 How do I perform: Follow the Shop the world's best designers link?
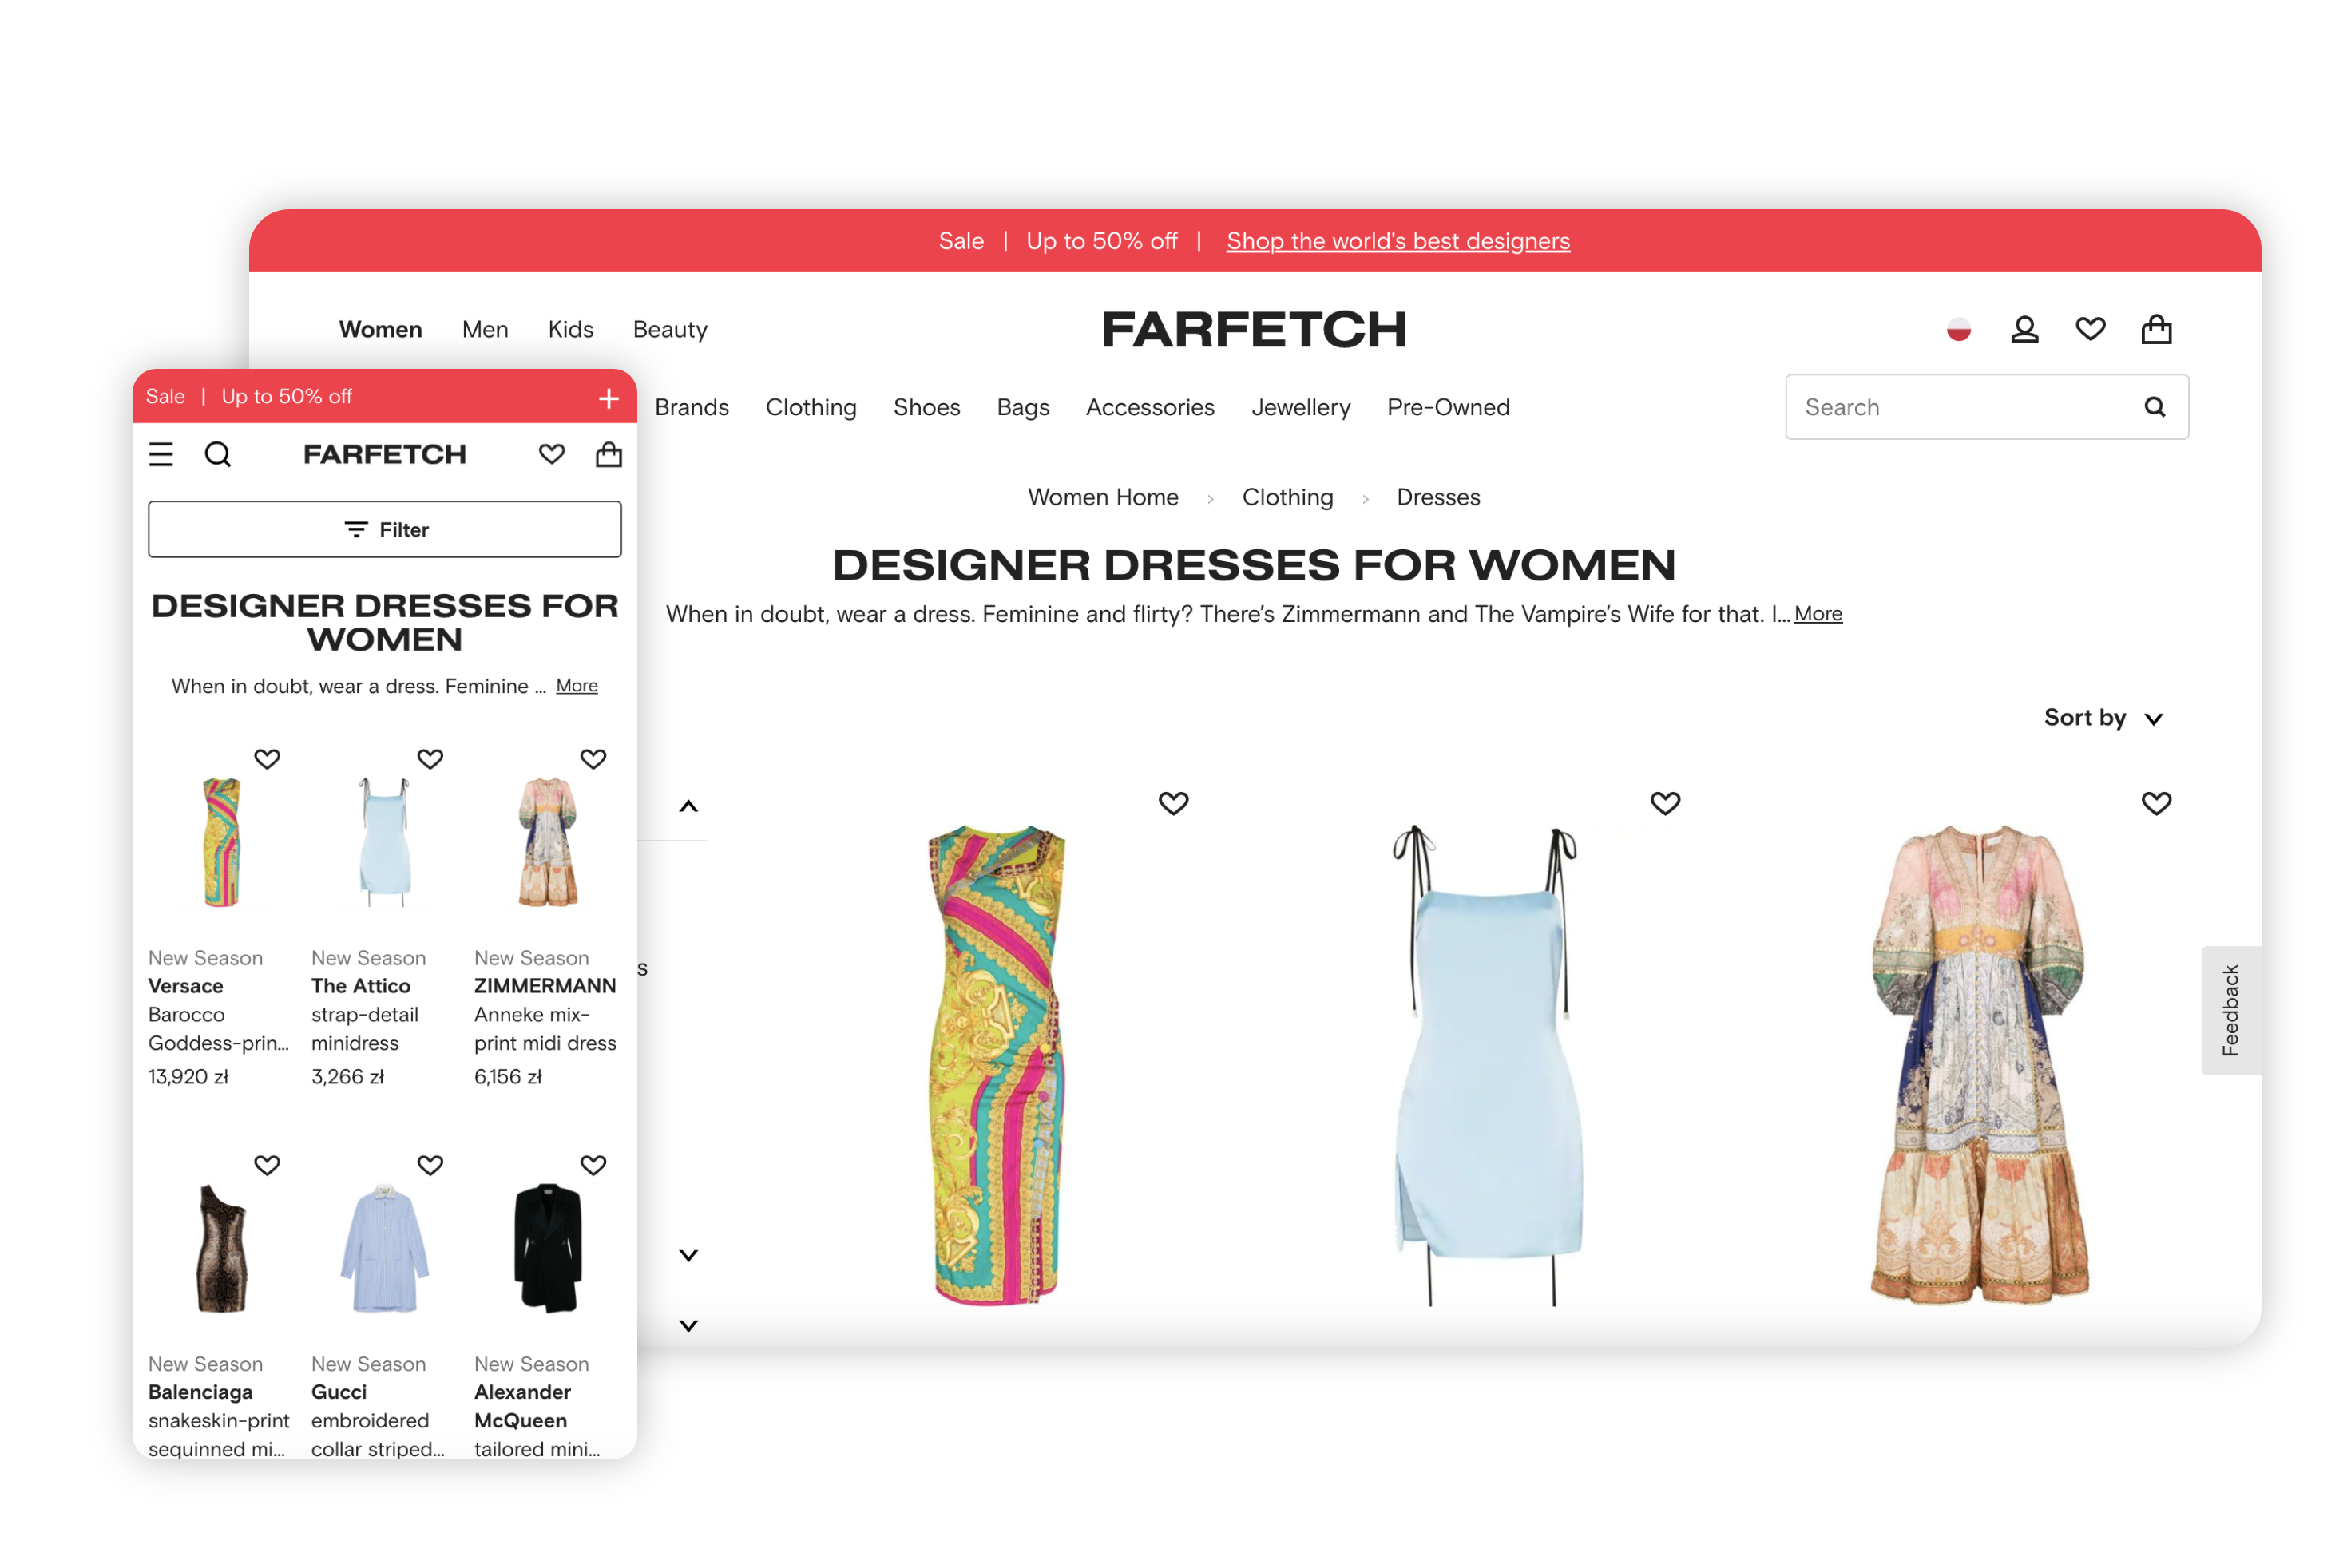click(x=1398, y=240)
